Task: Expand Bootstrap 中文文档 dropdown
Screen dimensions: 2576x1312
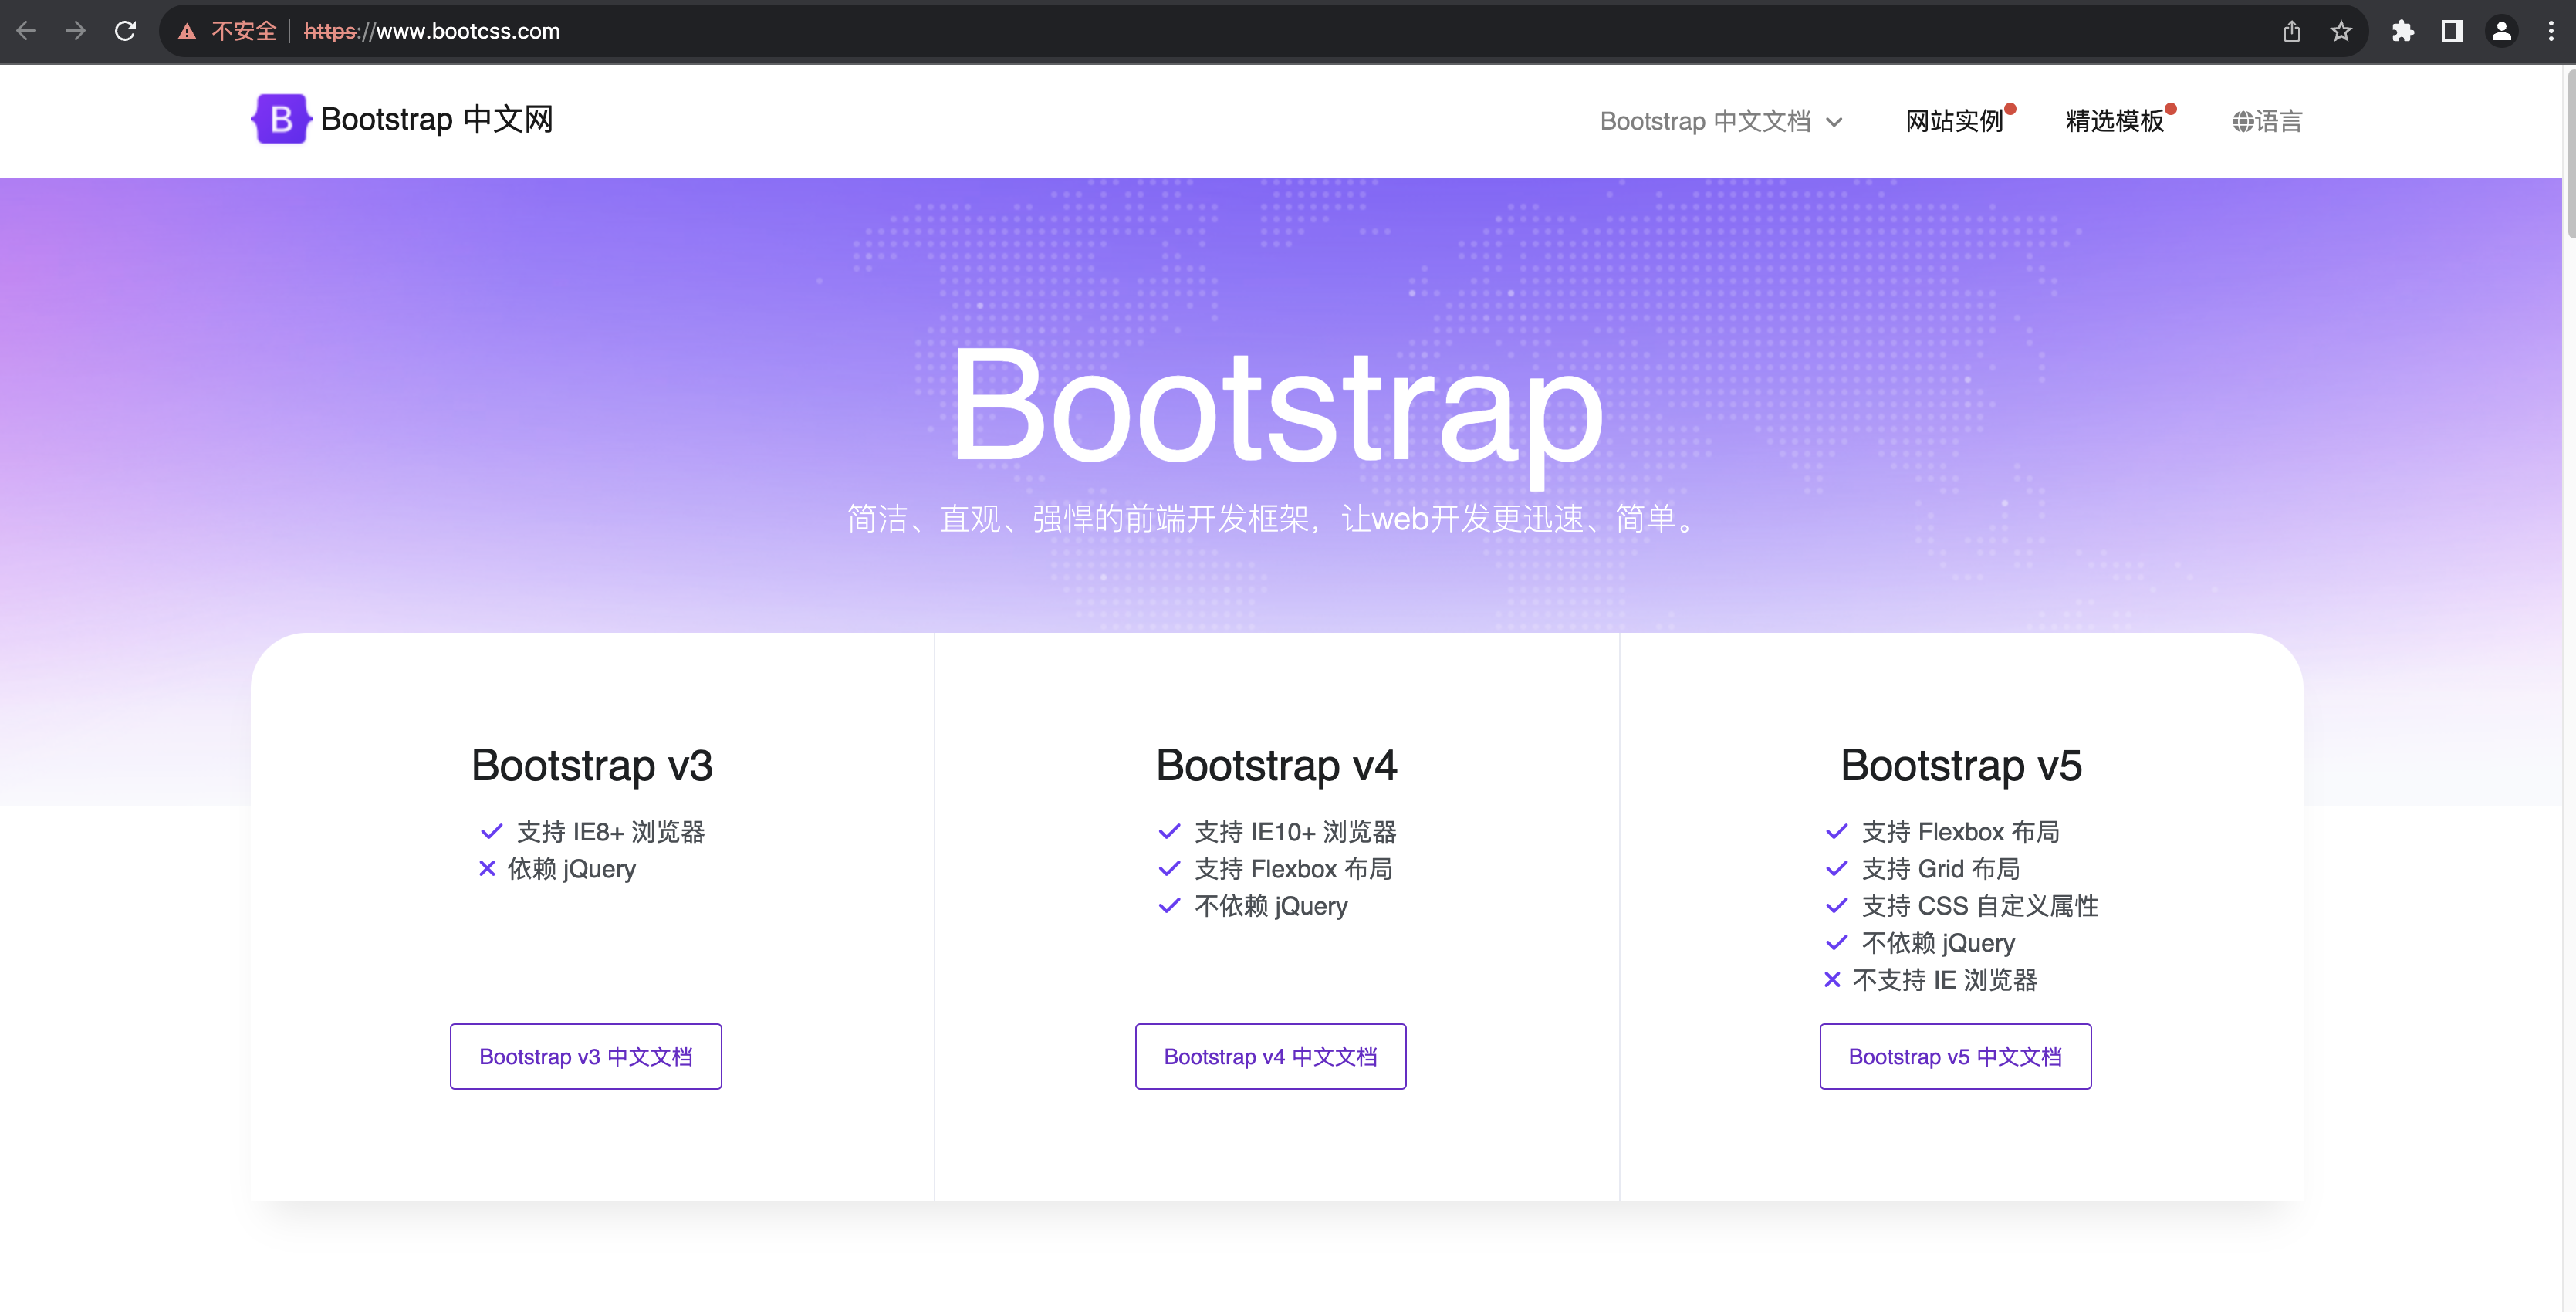Action: tap(1721, 122)
